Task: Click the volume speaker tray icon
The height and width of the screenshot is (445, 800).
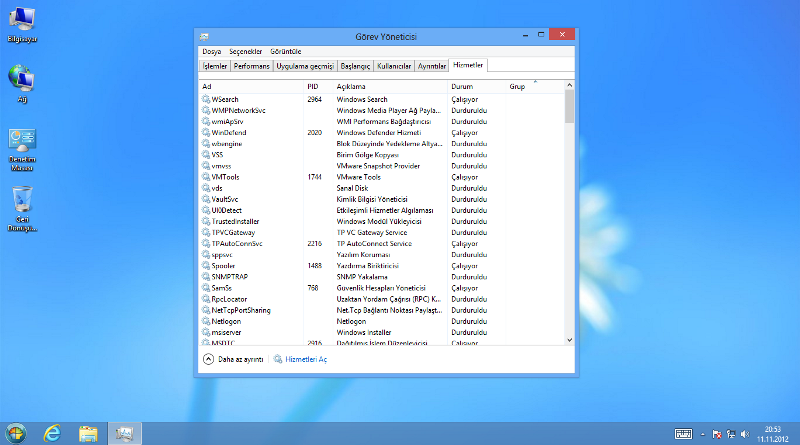Action: 745,434
